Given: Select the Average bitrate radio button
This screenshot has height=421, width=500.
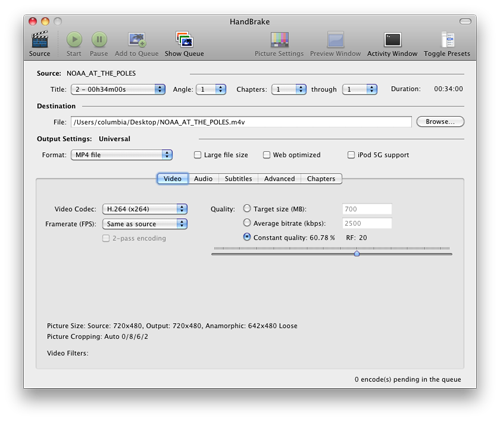Looking at the screenshot, I should point(247,223).
